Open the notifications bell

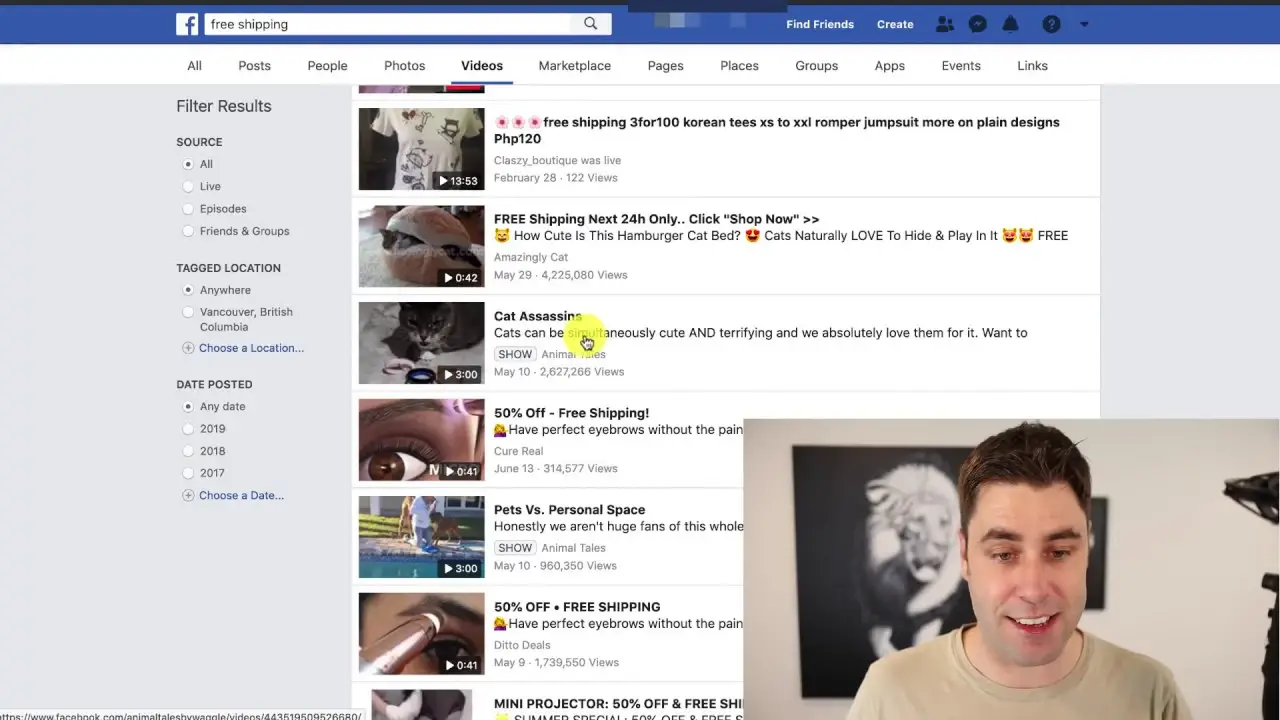click(x=1011, y=24)
